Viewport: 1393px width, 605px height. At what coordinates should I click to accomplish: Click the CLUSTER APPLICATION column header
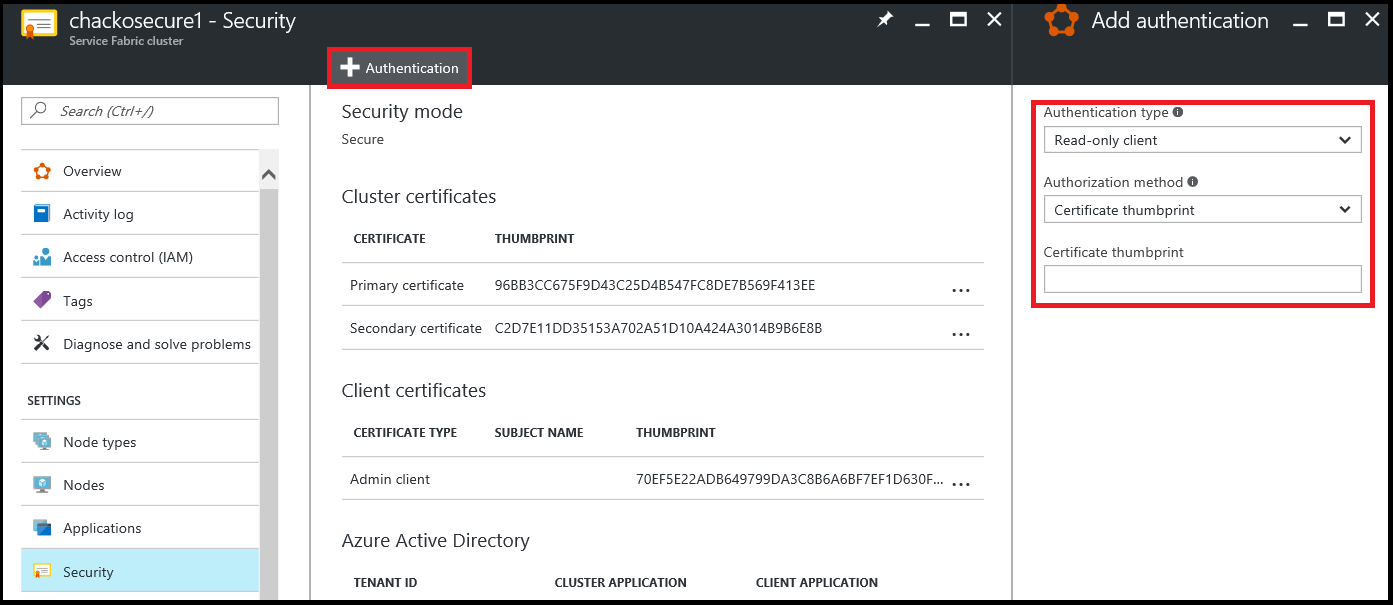[620, 582]
